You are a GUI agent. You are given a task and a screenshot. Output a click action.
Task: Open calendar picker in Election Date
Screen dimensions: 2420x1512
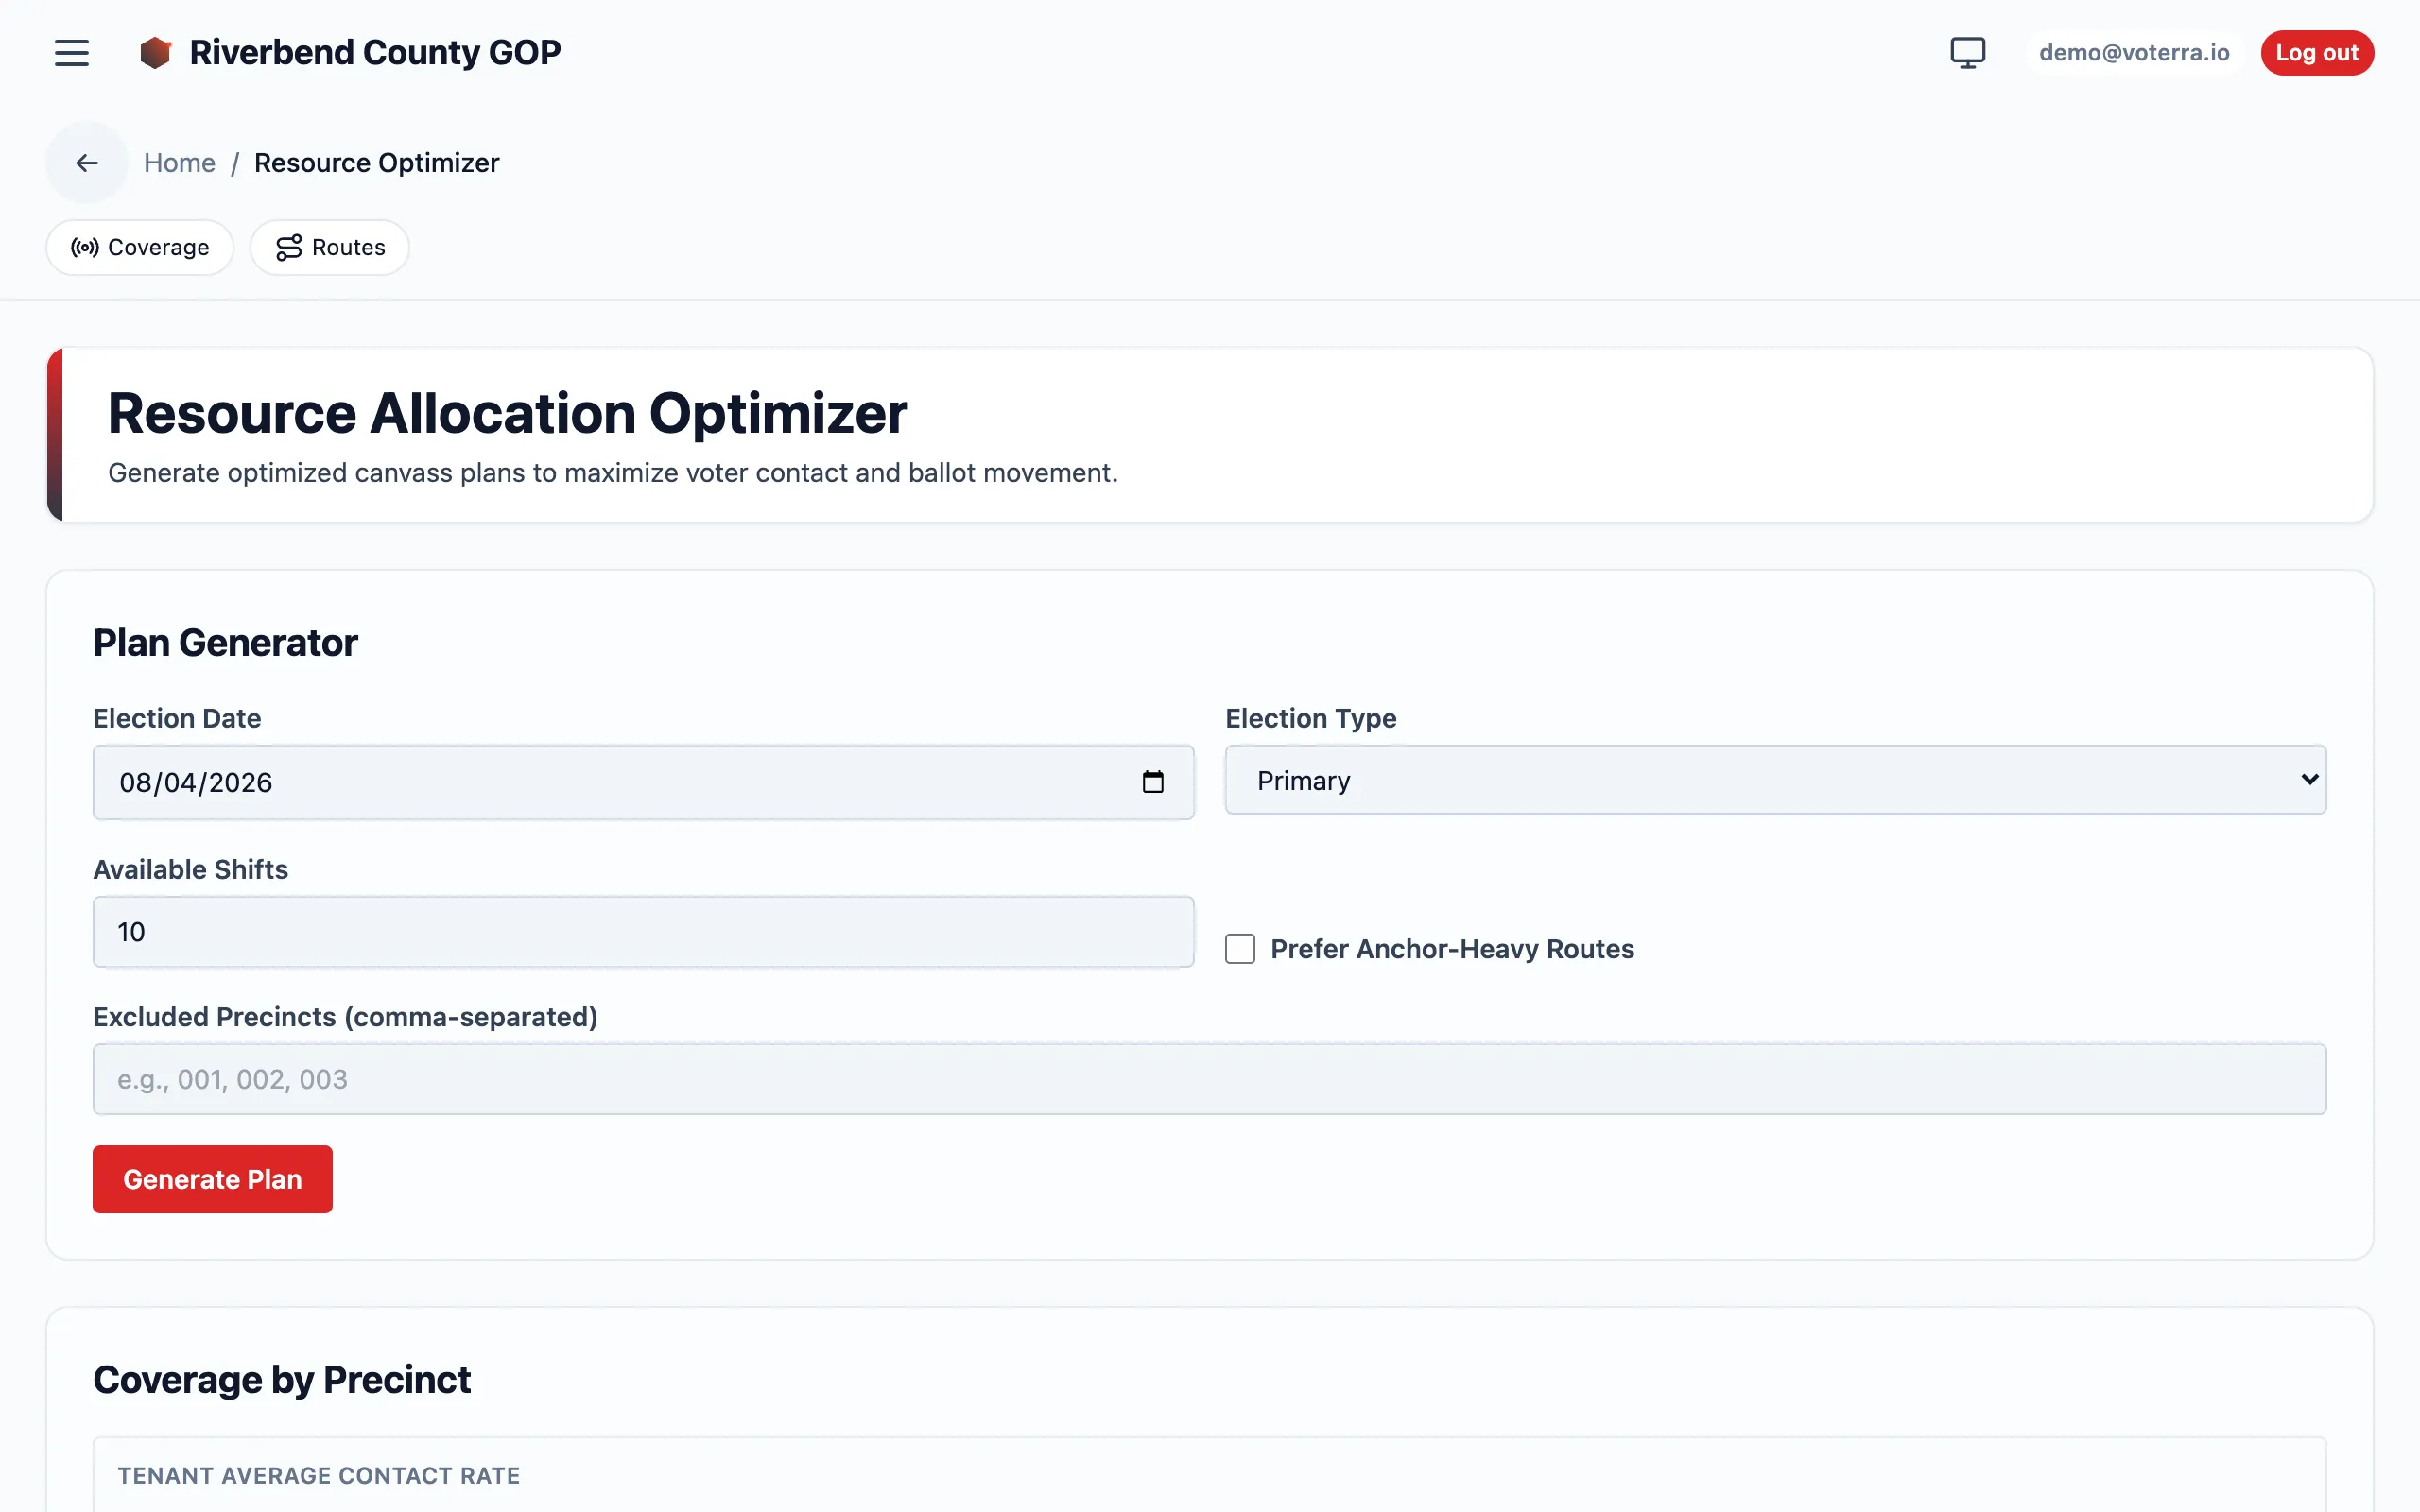click(x=1153, y=782)
